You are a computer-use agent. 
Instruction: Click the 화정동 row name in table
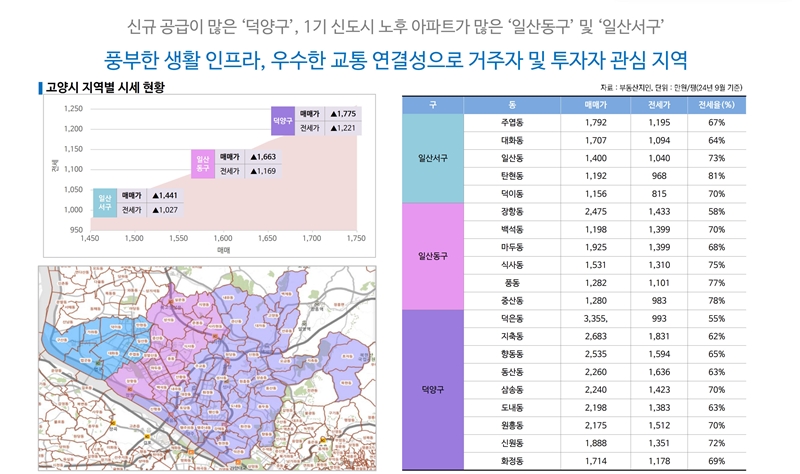(511, 460)
